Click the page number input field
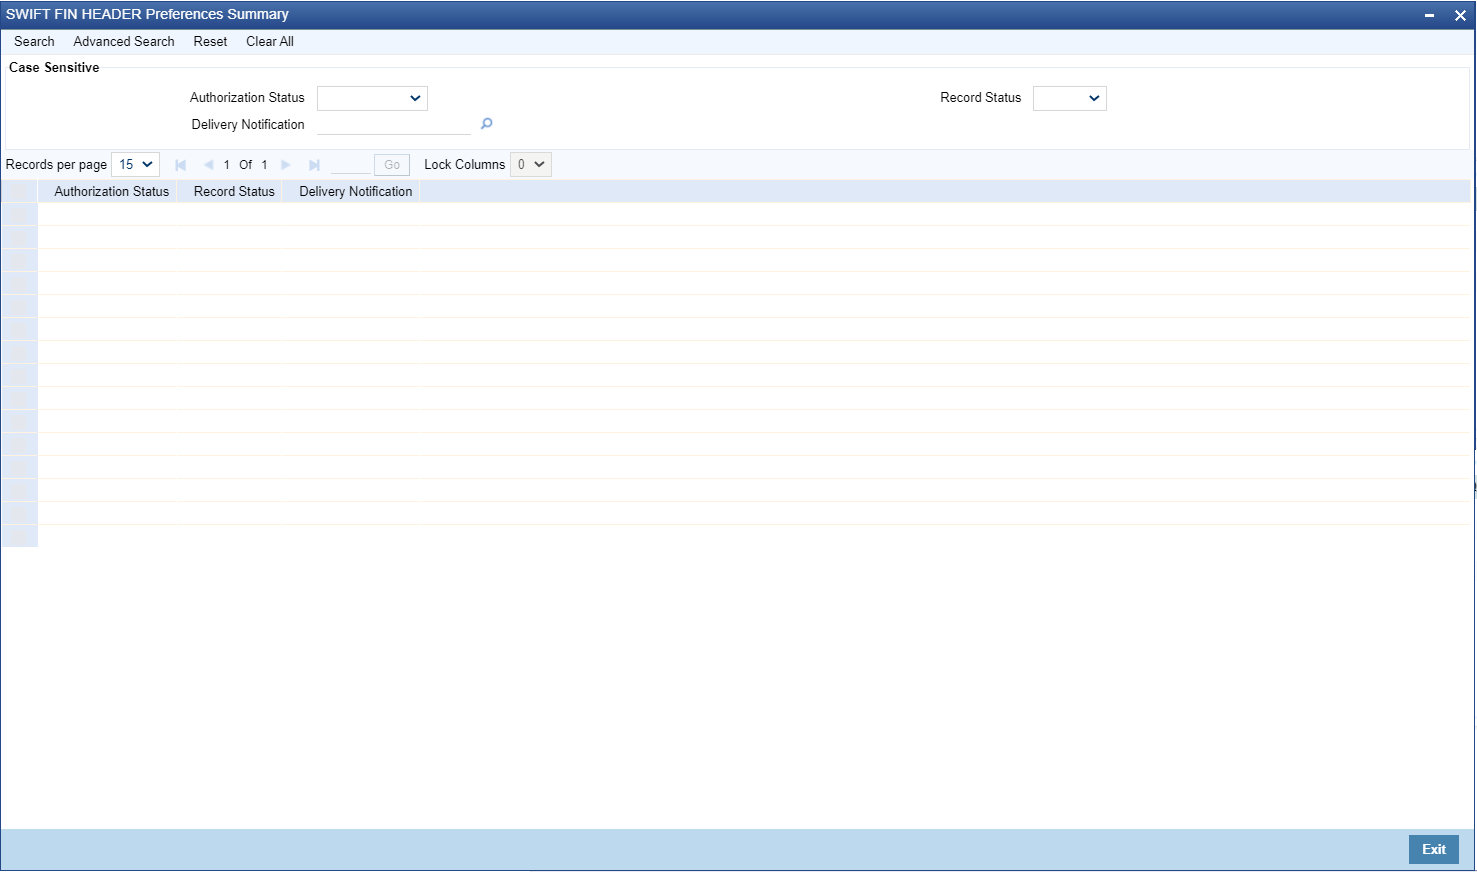The height and width of the screenshot is (872, 1477). click(x=350, y=165)
